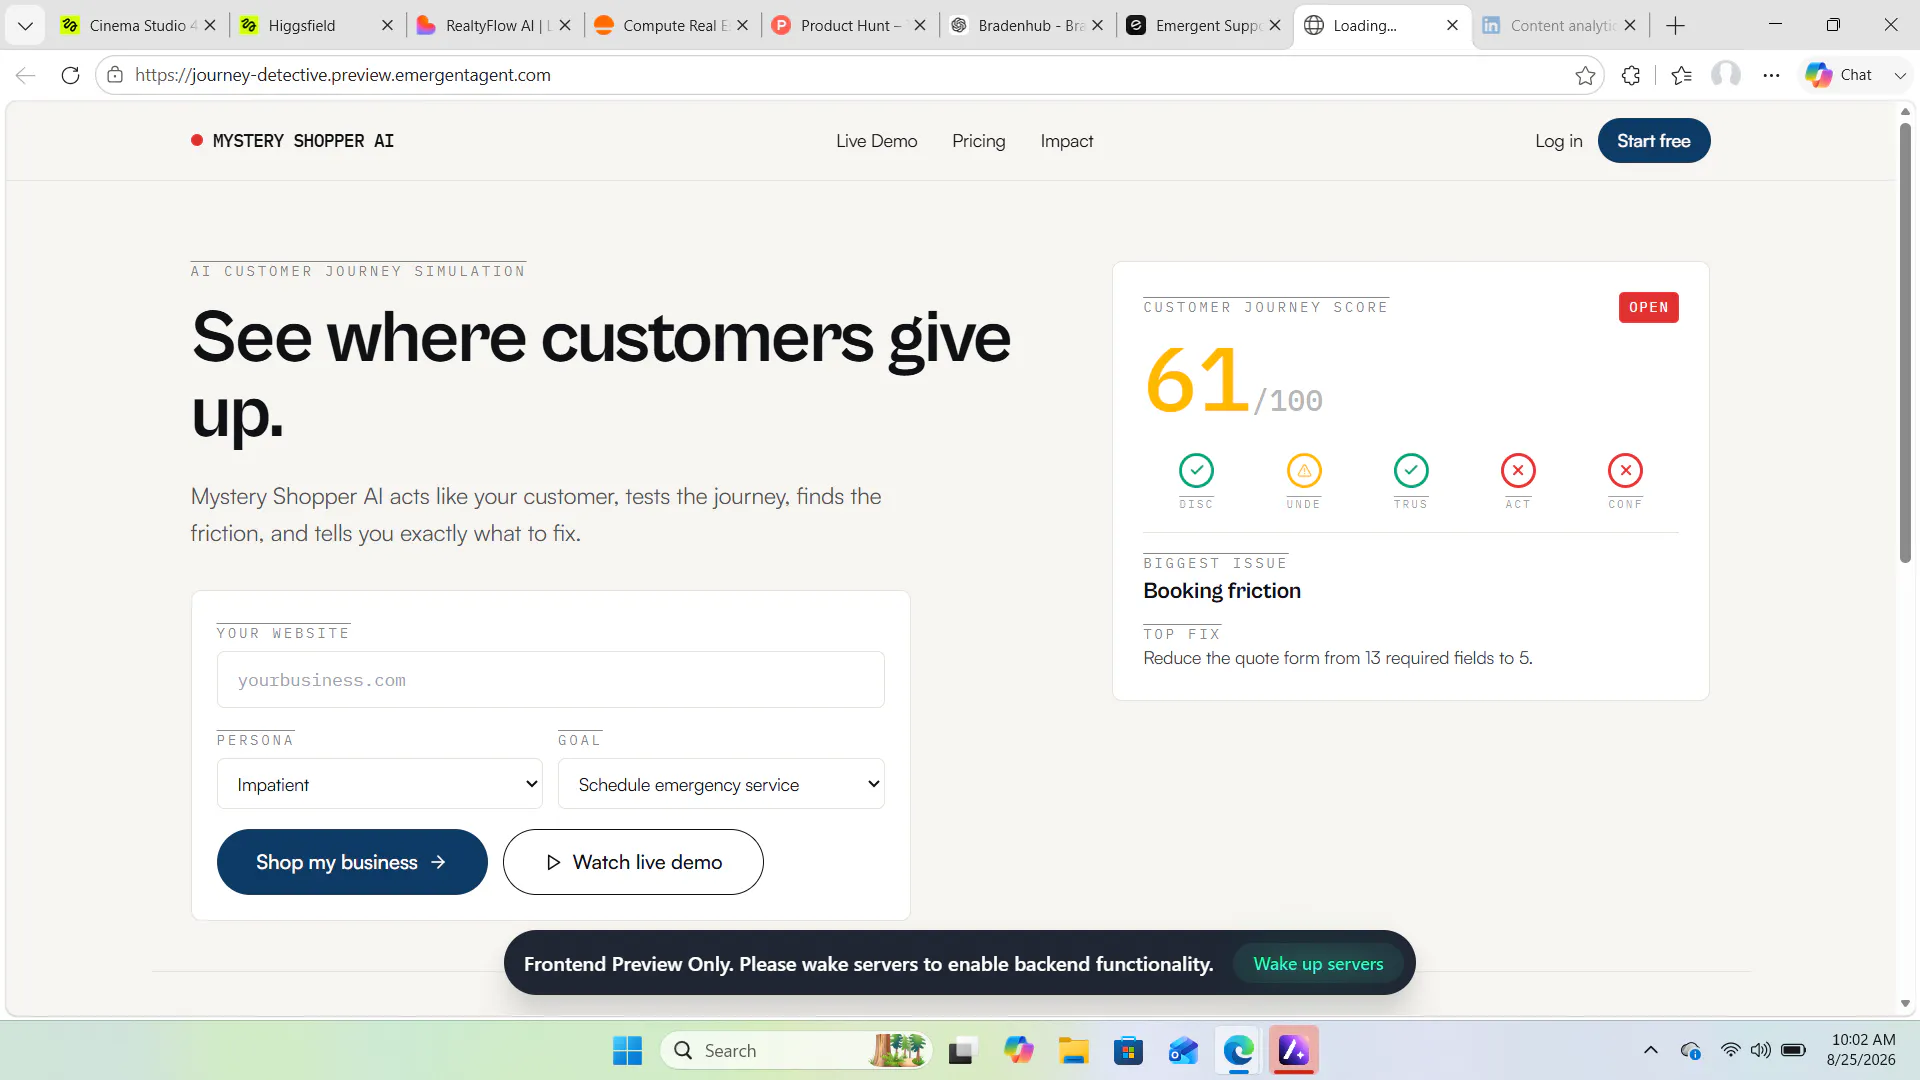Show hidden system tray icons
Viewport: 1920px width, 1080px height.
1651,1050
